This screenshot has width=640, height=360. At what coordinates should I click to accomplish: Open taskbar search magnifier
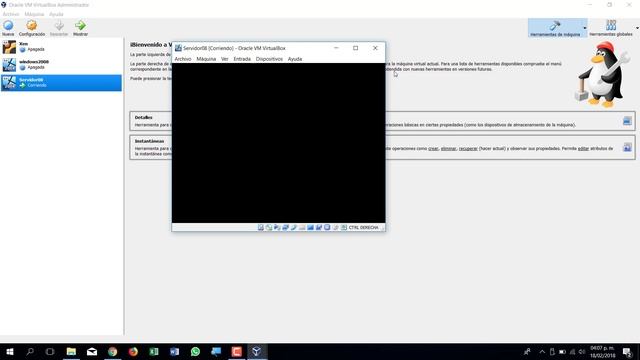[x=30, y=351]
